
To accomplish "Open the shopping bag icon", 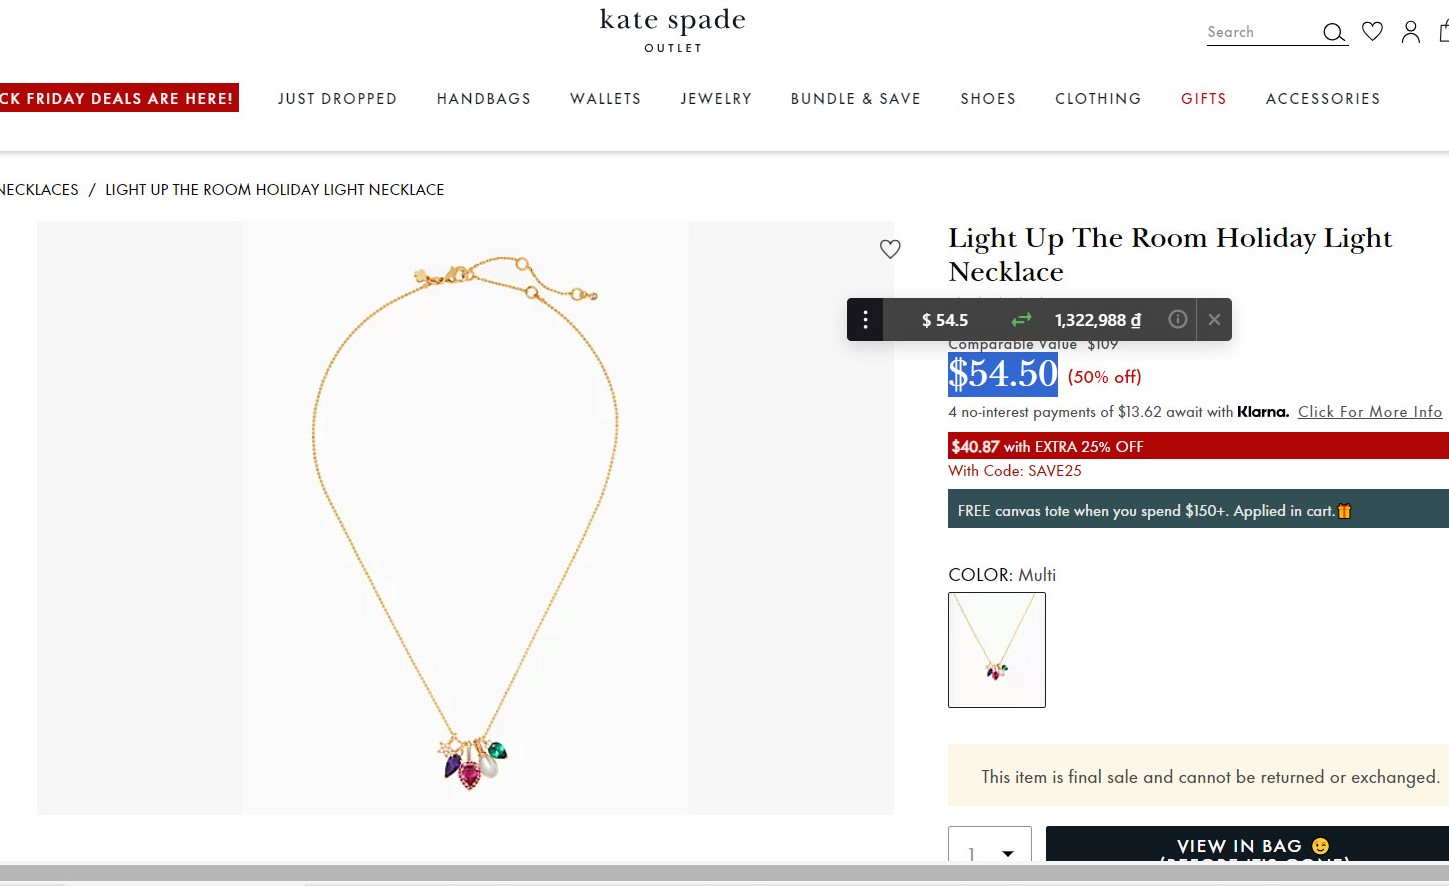I will point(1444,32).
